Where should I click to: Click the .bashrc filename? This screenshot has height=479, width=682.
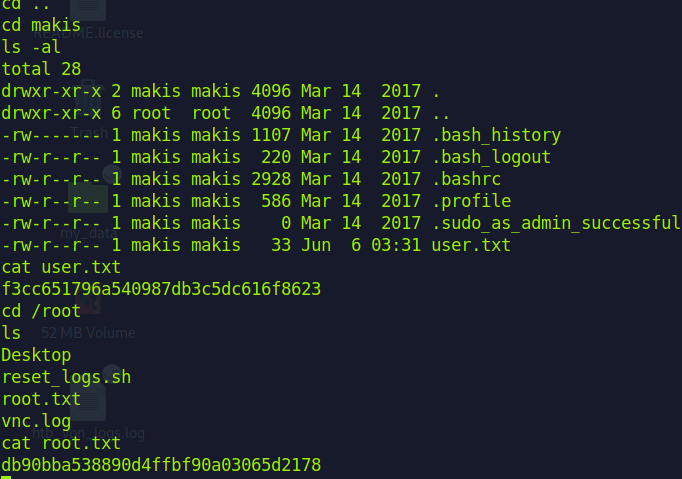466,179
